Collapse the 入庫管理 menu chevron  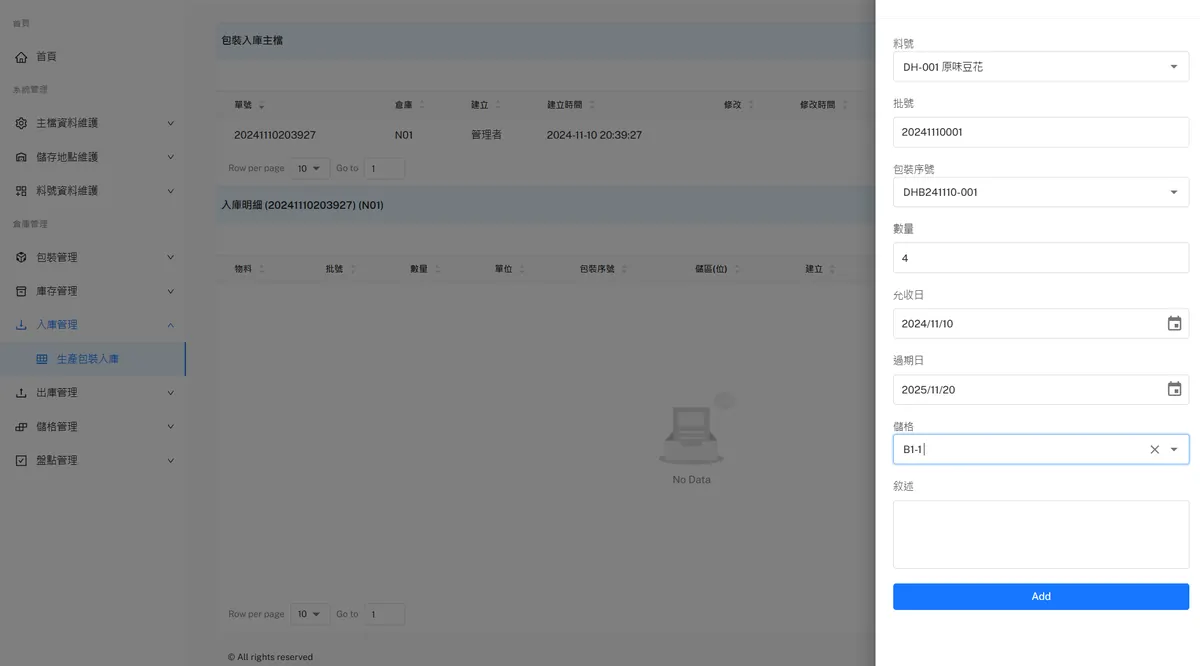point(170,325)
